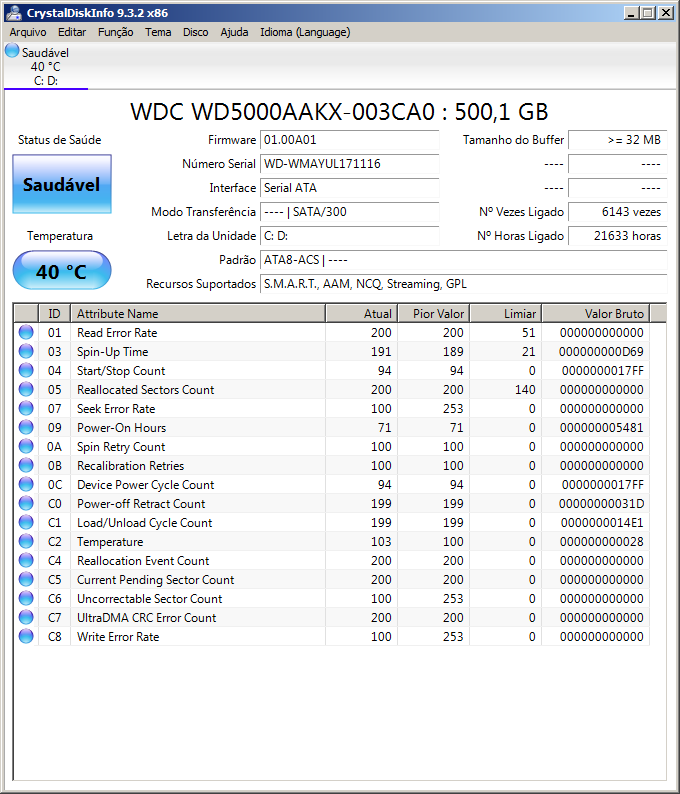The image size is (680, 794).
Task: Click the Recursos Suportados field
Action: tap(463, 284)
